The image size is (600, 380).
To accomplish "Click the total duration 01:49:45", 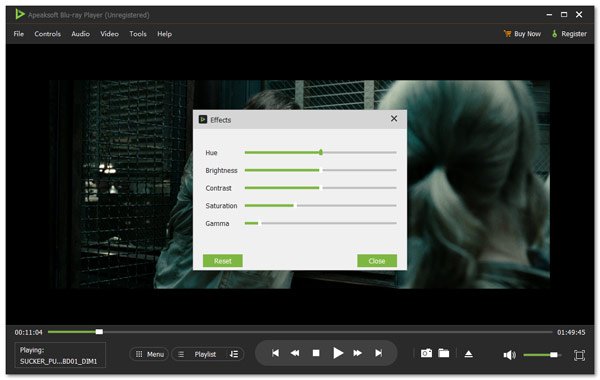I will 571,332.
